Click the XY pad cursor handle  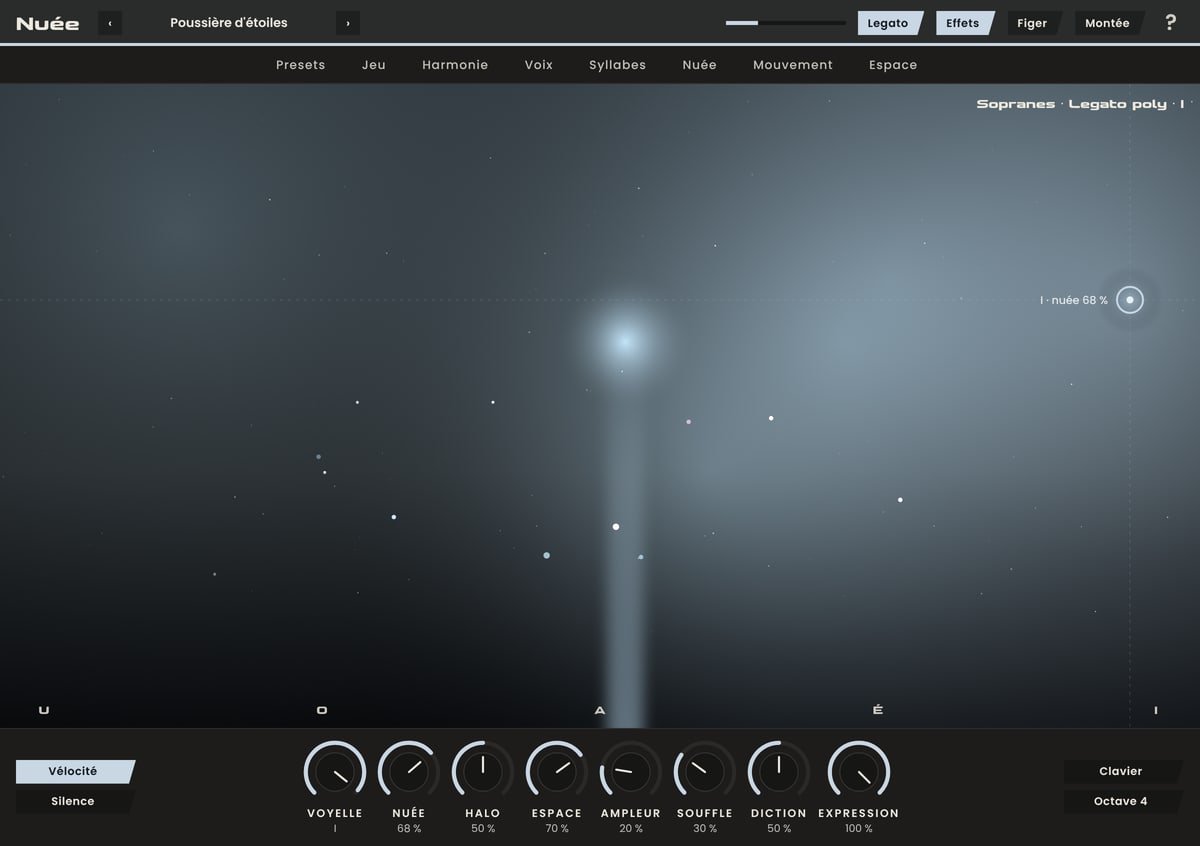pos(1130,300)
